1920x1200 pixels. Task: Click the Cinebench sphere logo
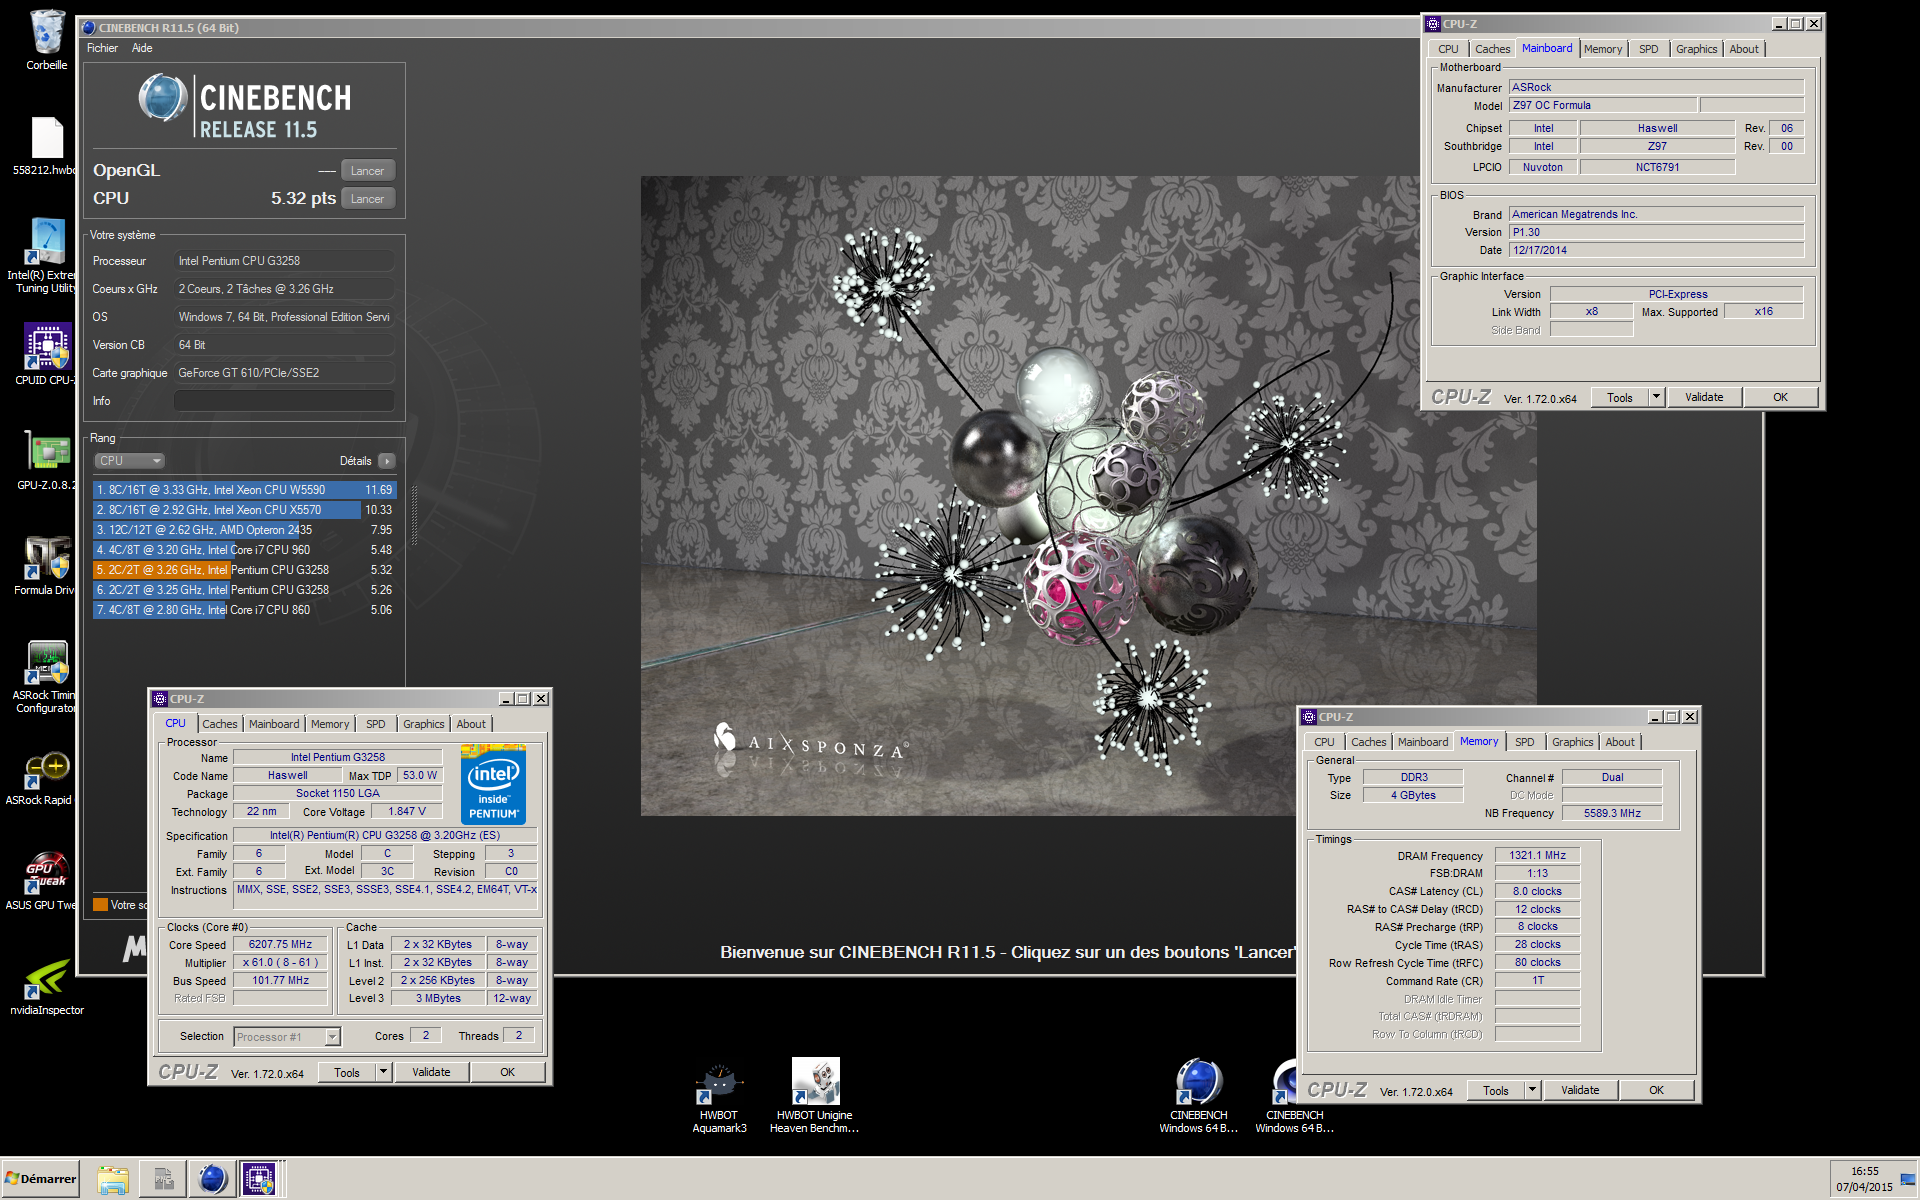163,99
